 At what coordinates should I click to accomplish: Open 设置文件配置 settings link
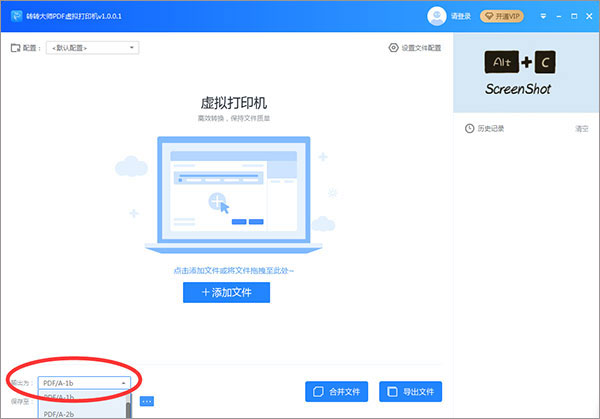tap(421, 48)
